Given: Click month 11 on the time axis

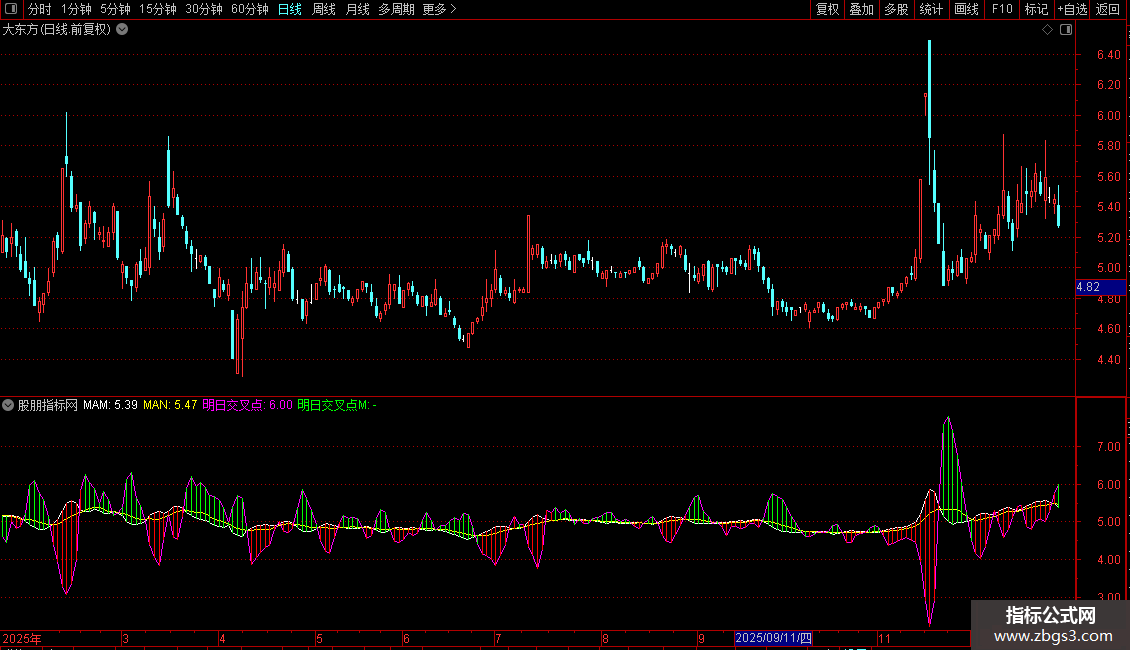Looking at the screenshot, I should point(884,638).
